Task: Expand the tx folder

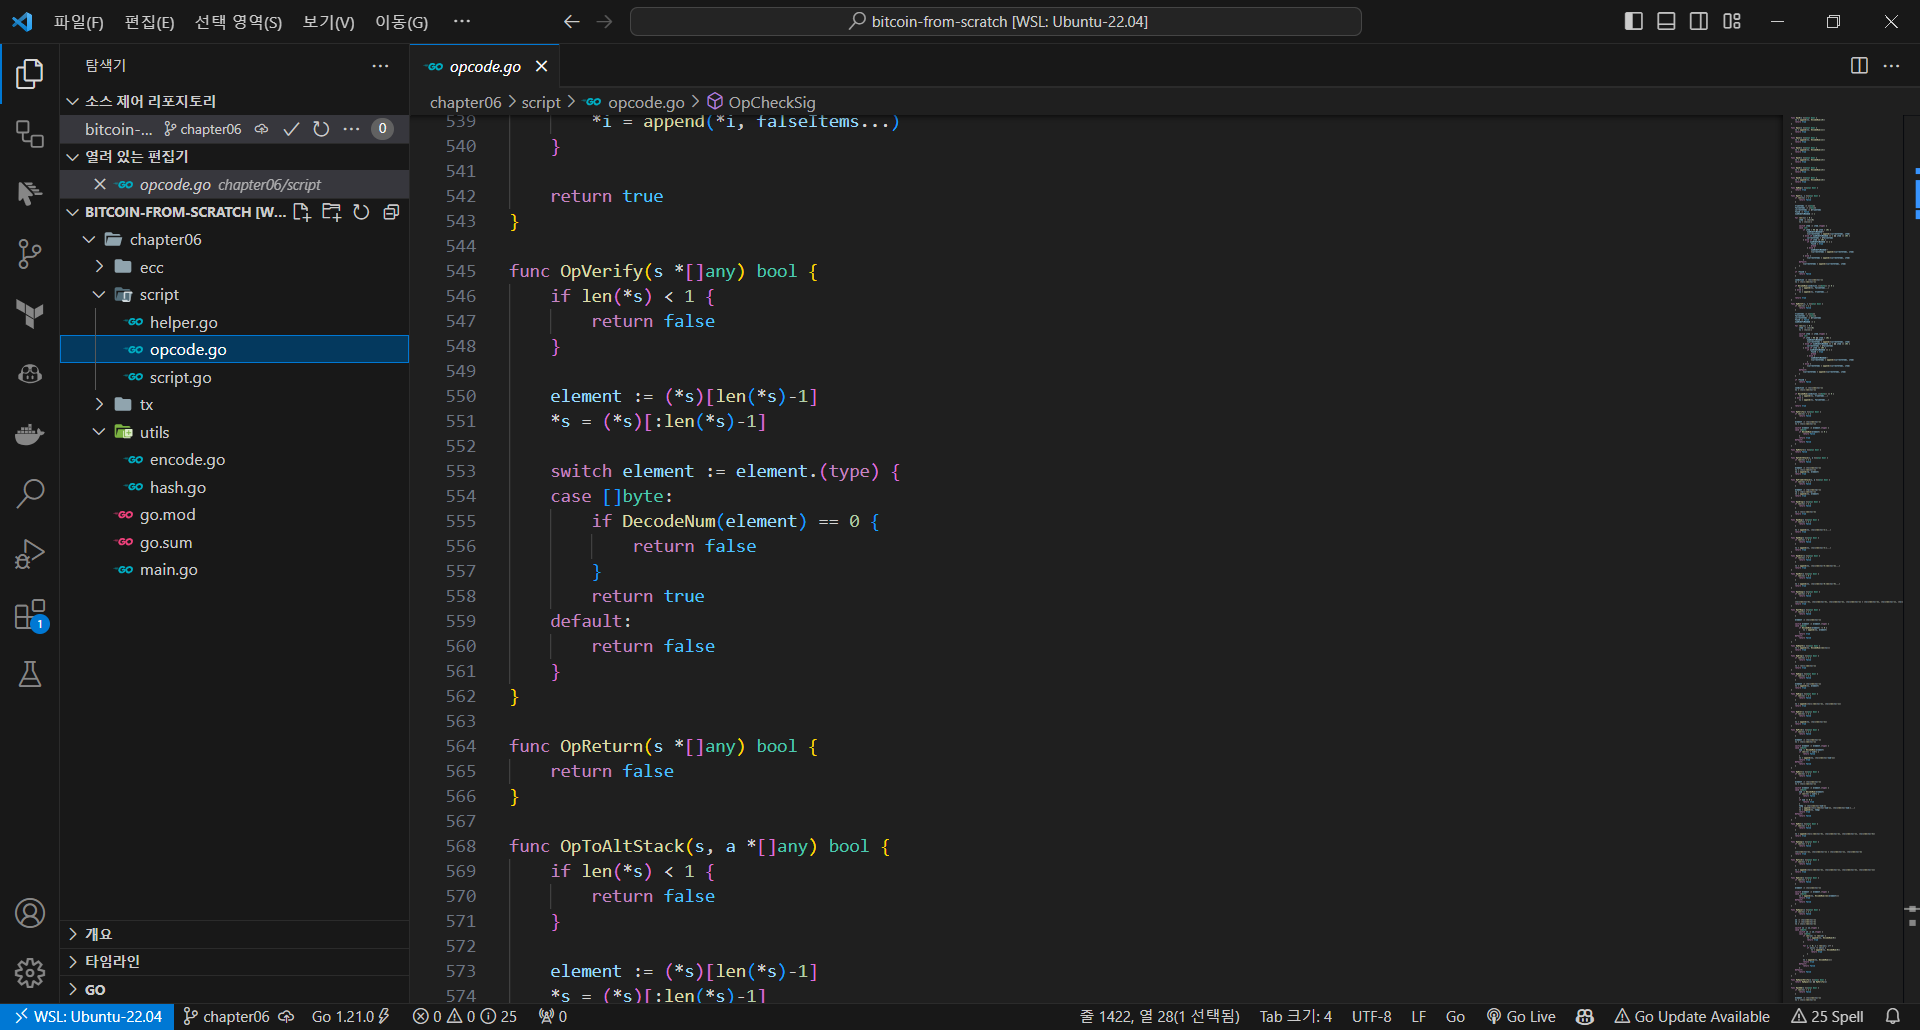Action: point(99,405)
